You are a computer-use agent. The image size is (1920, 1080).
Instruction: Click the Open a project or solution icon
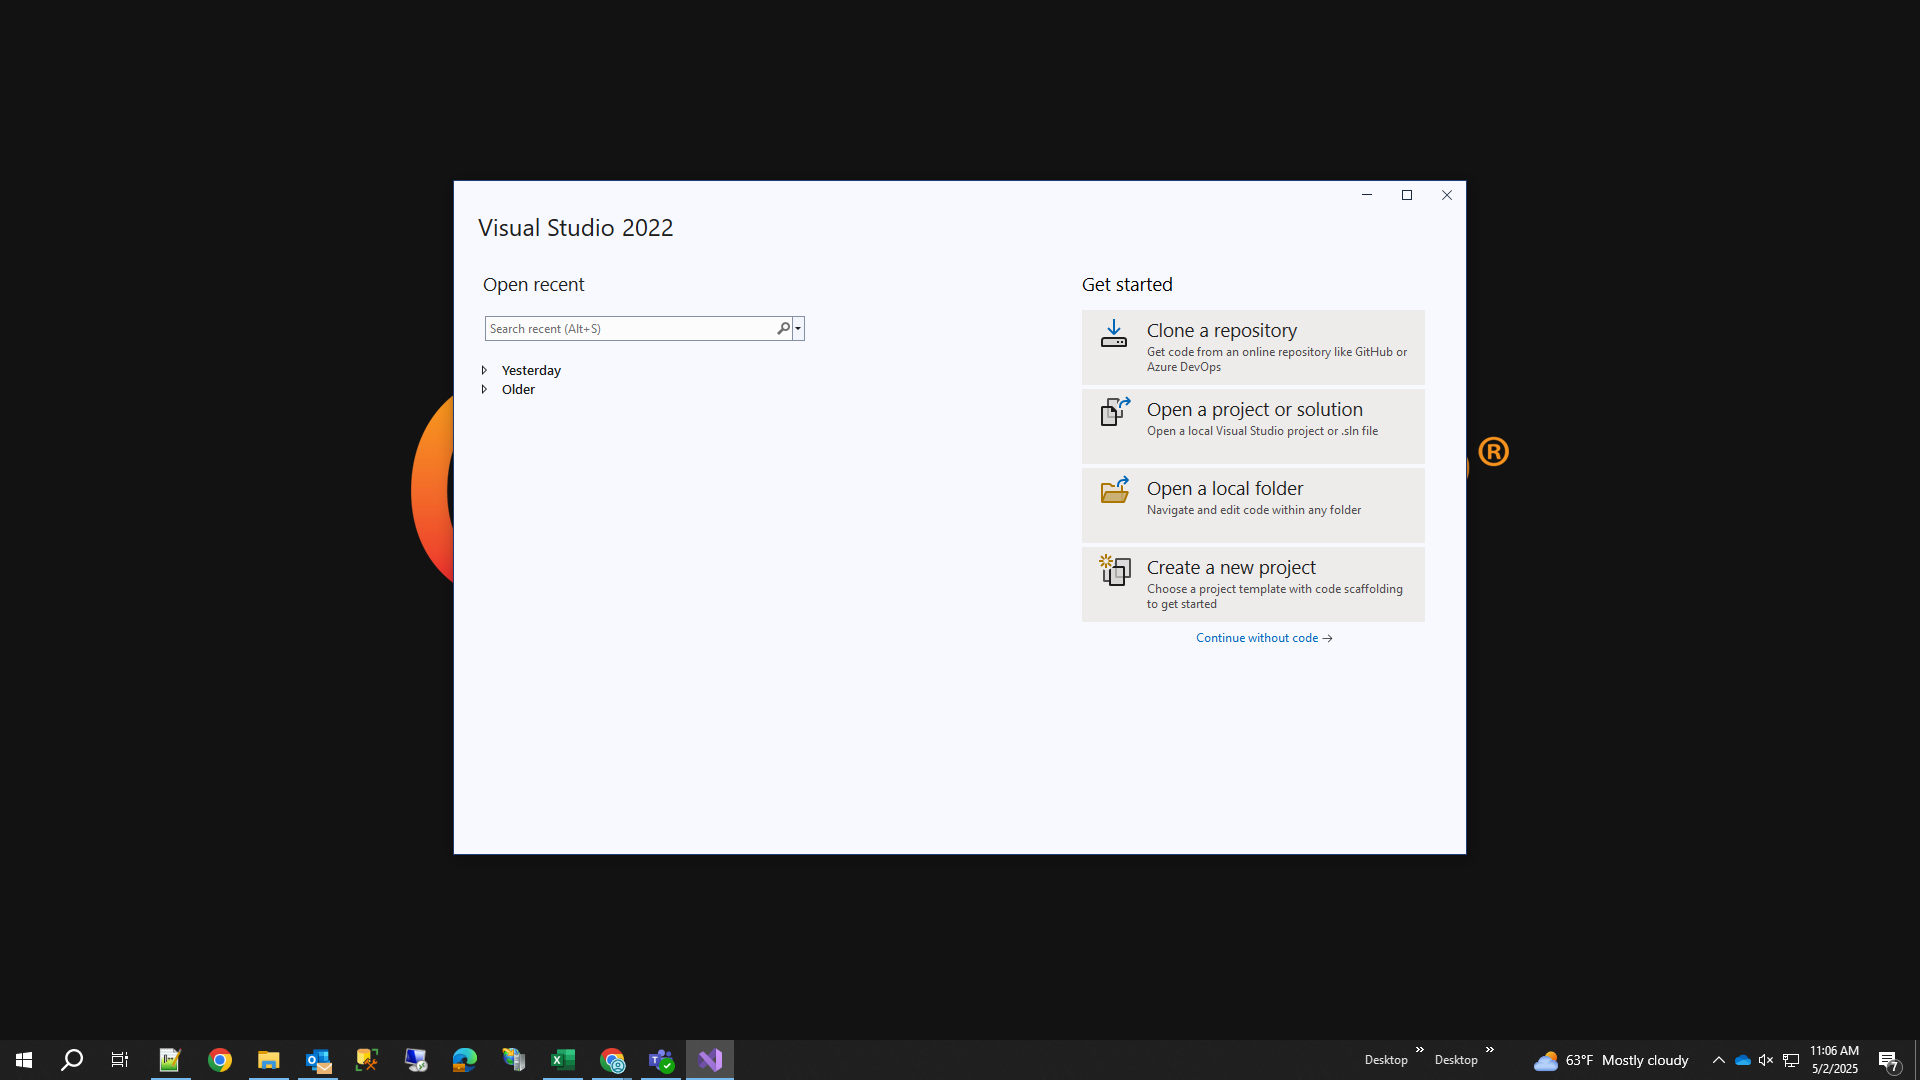pyautogui.click(x=1114, y=412)
